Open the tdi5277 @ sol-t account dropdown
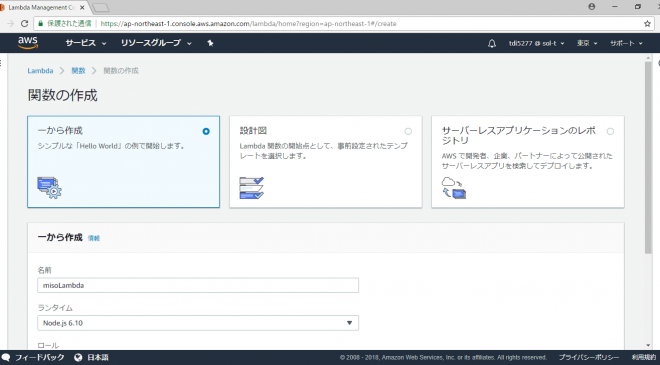This screenshot has height=365, width=660. [x=536, y=43]
